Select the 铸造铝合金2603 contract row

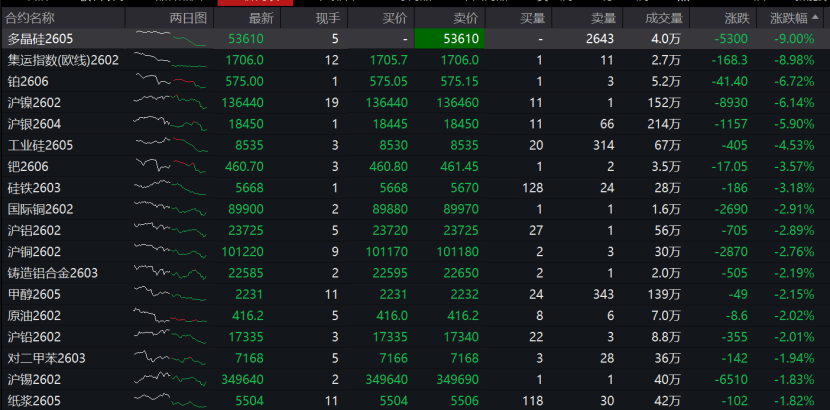coord(52,273)
